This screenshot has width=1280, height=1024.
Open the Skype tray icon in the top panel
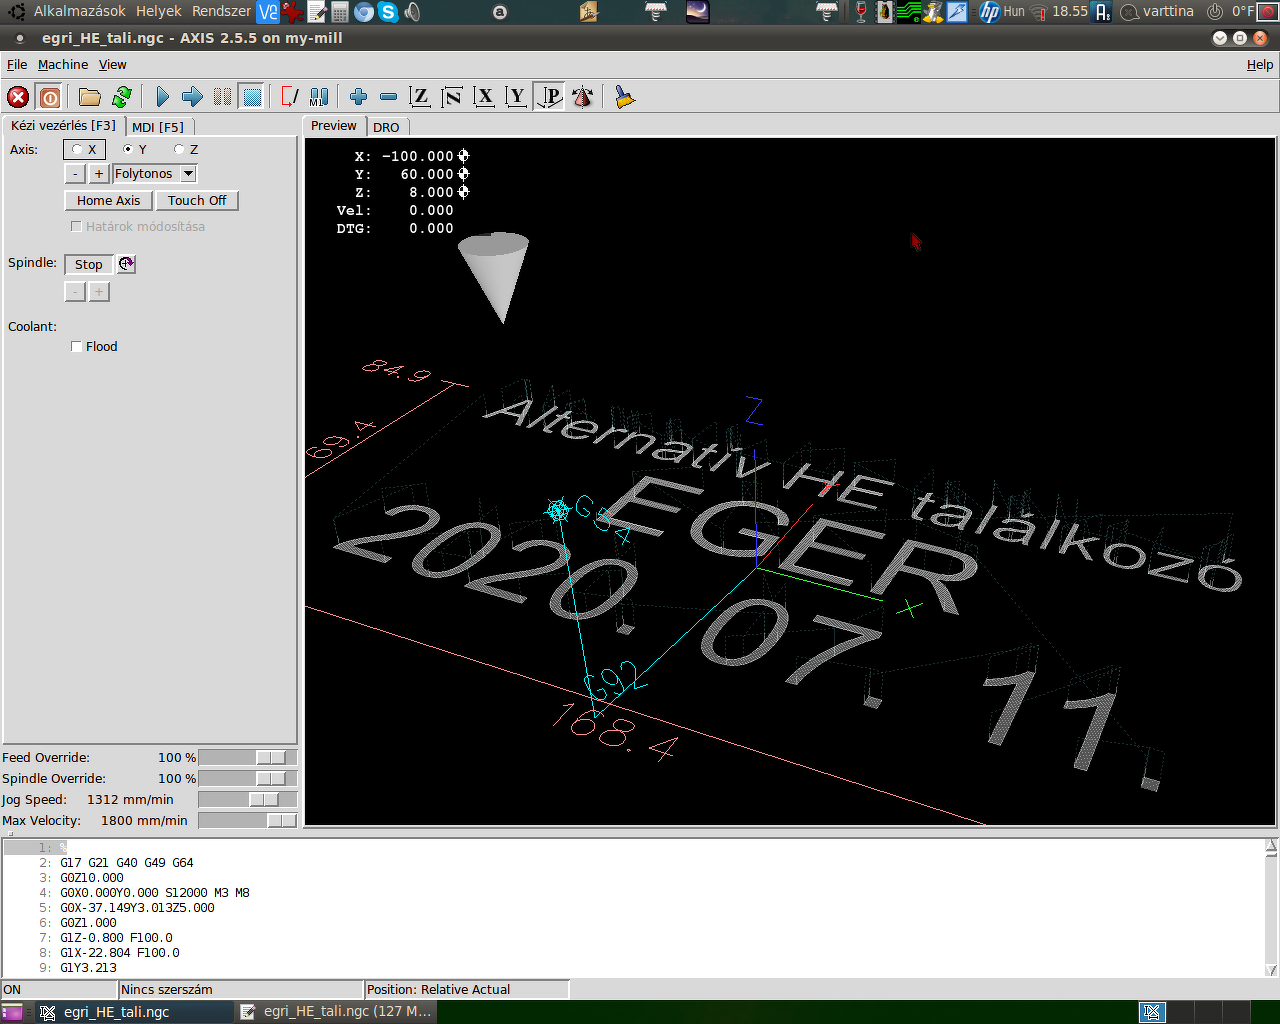point(388,12)
